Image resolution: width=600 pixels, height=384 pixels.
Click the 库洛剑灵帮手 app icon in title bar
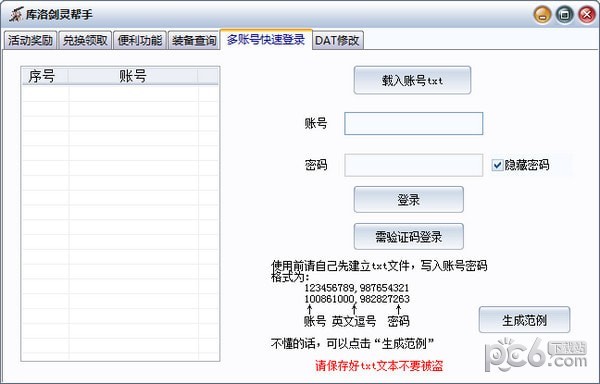16,15
